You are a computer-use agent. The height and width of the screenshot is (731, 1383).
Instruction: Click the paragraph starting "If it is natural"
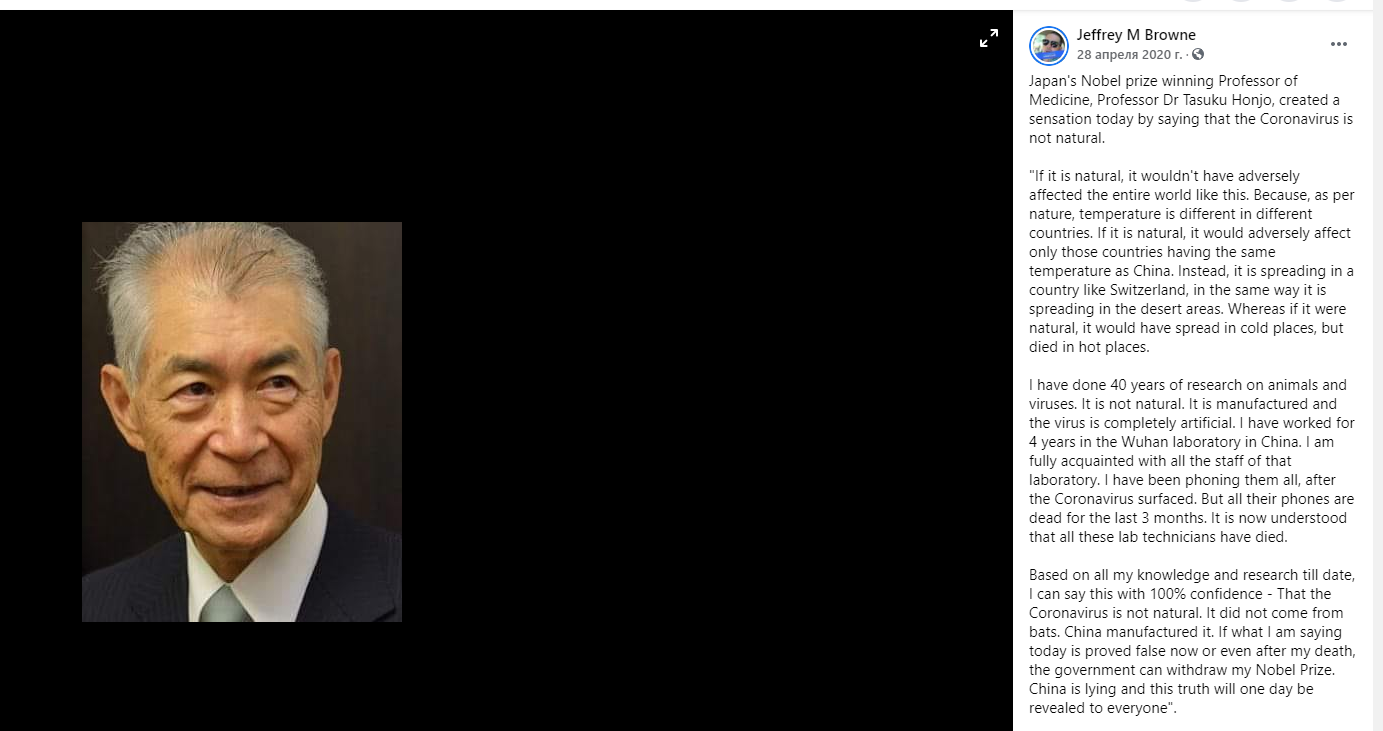tap(1191, 262)
